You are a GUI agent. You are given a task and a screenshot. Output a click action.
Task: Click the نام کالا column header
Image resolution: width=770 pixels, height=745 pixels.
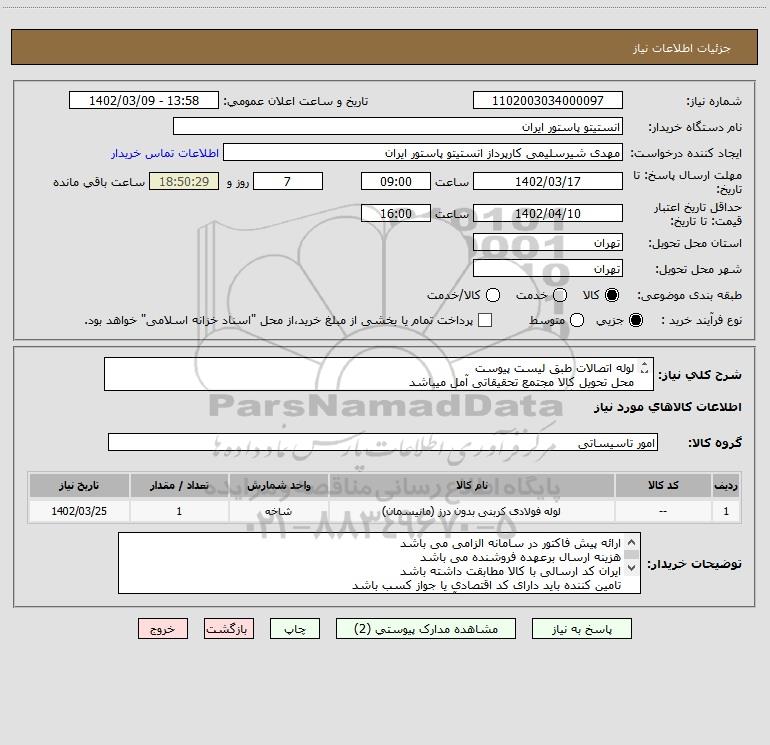coord(471,485)
